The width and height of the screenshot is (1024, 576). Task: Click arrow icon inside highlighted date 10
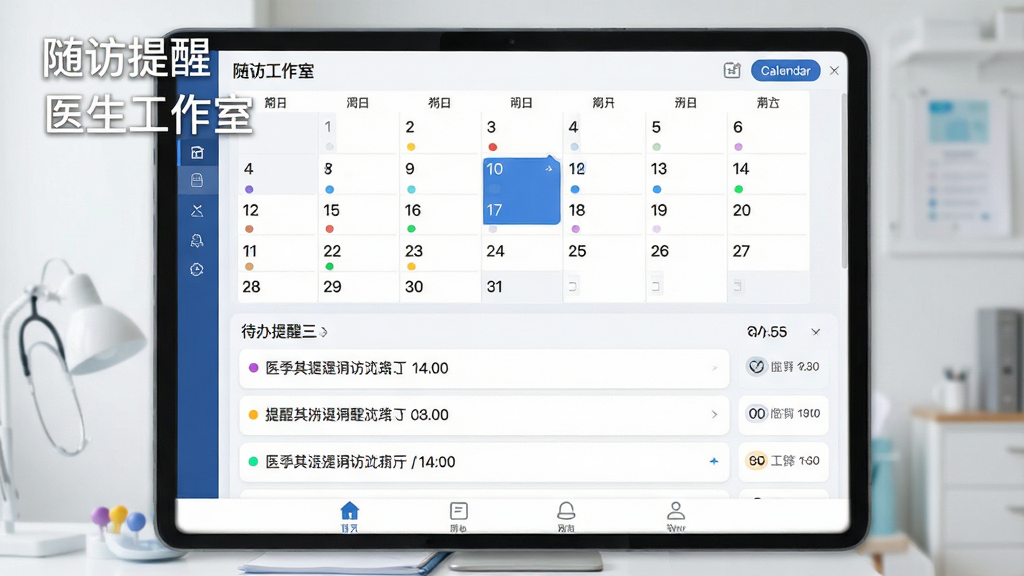(549, 168)
